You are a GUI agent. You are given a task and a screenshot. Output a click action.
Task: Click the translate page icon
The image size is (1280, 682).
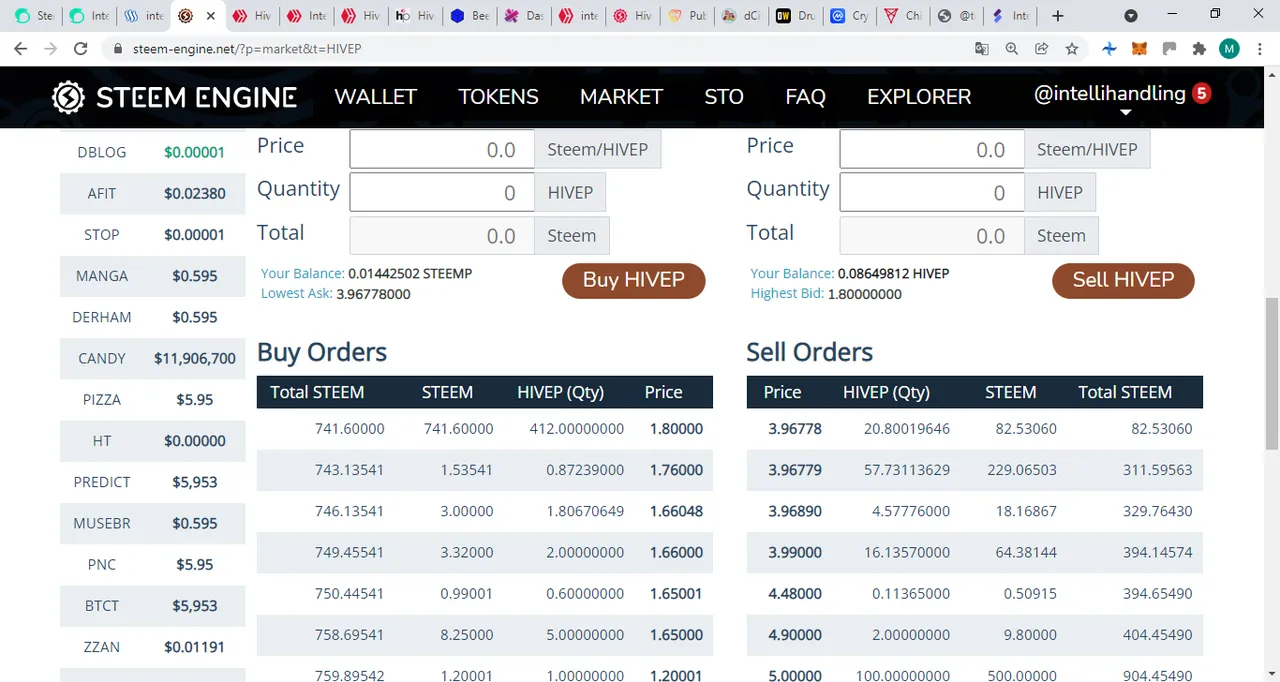(982, 48)
